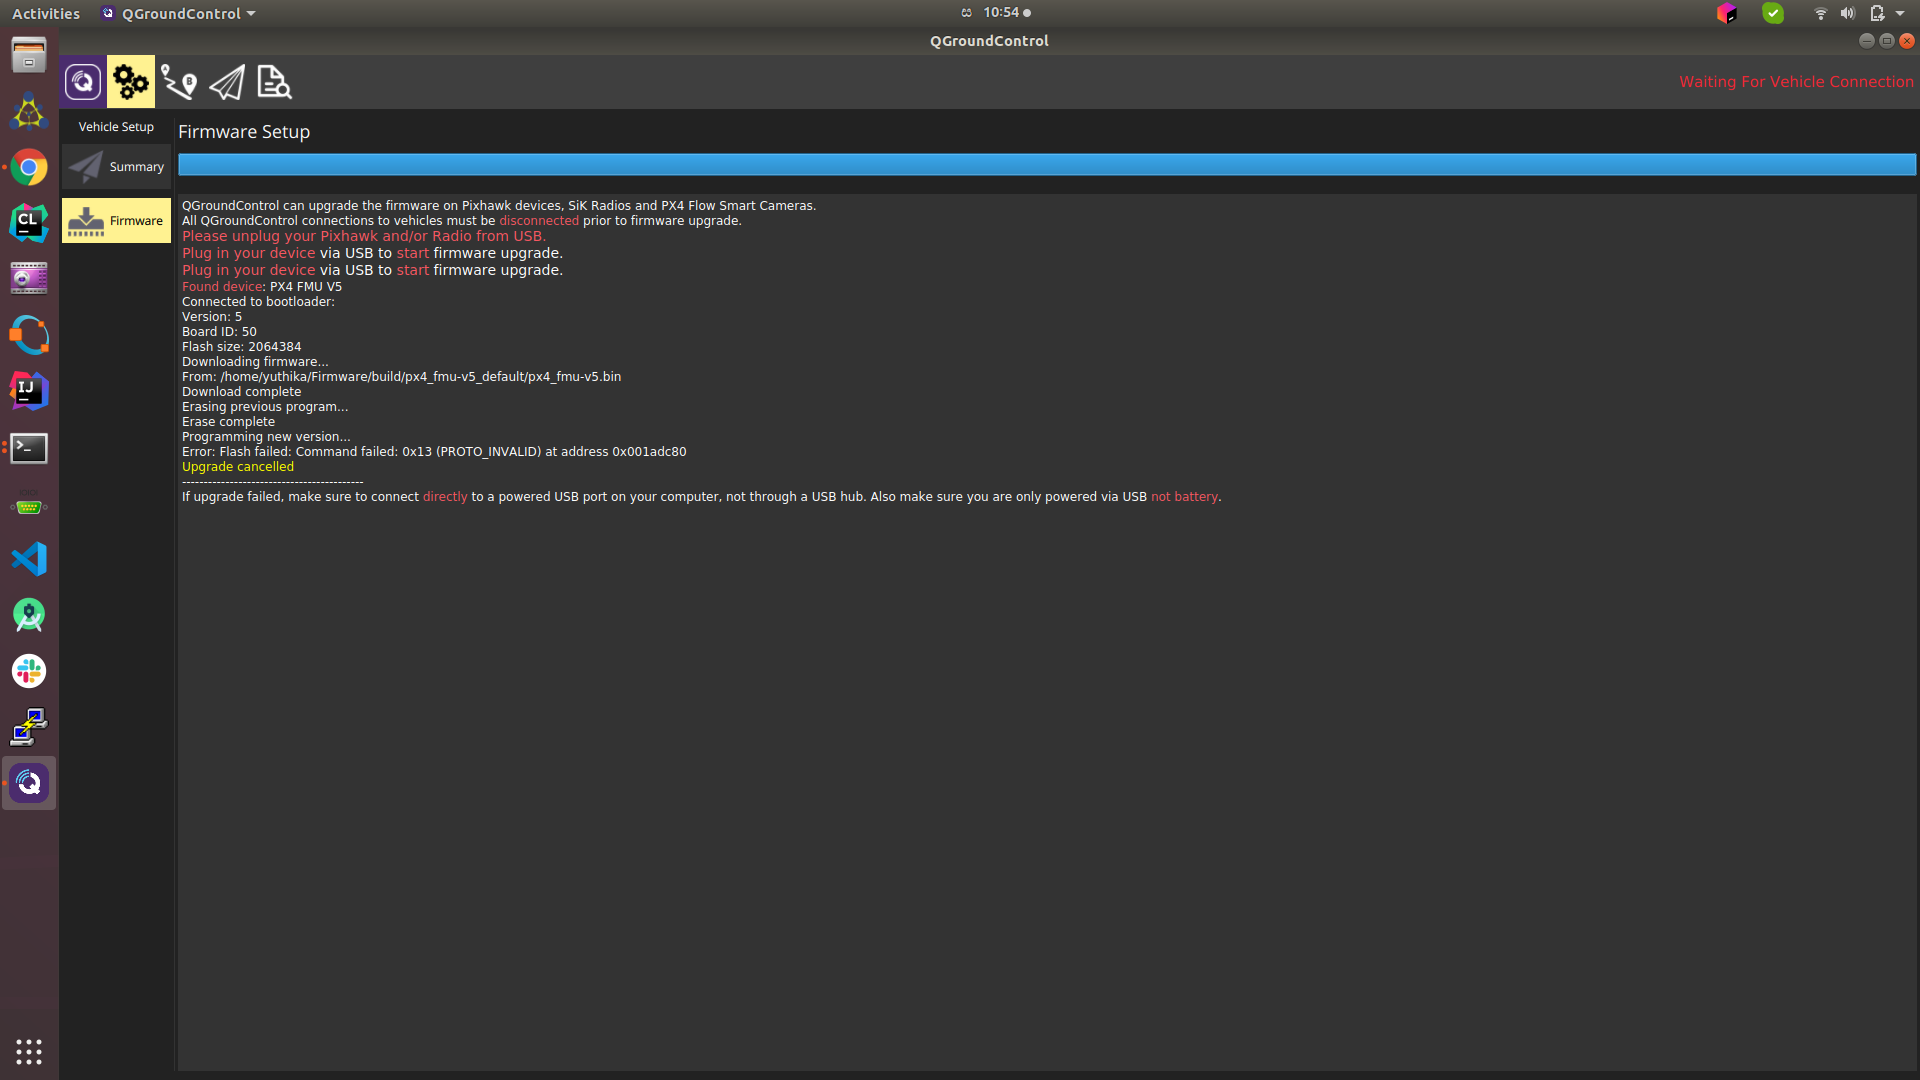Click the Summary airplane icon in sidebar
1920x1080 pixels.
pos(86,167)
